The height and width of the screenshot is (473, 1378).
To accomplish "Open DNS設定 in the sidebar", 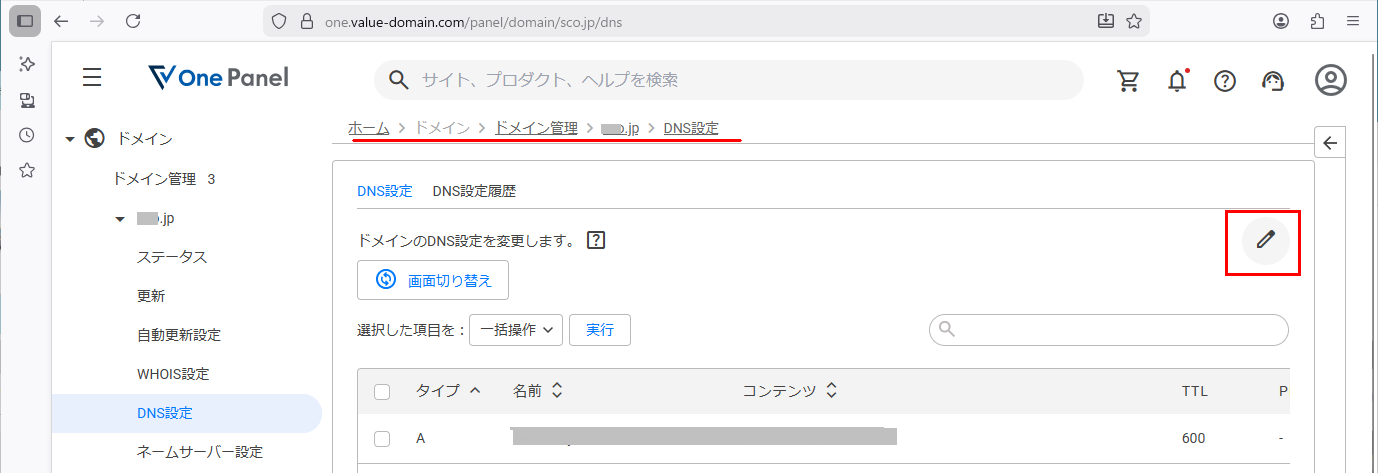I will pyautogui.click(x=187, y=413).
